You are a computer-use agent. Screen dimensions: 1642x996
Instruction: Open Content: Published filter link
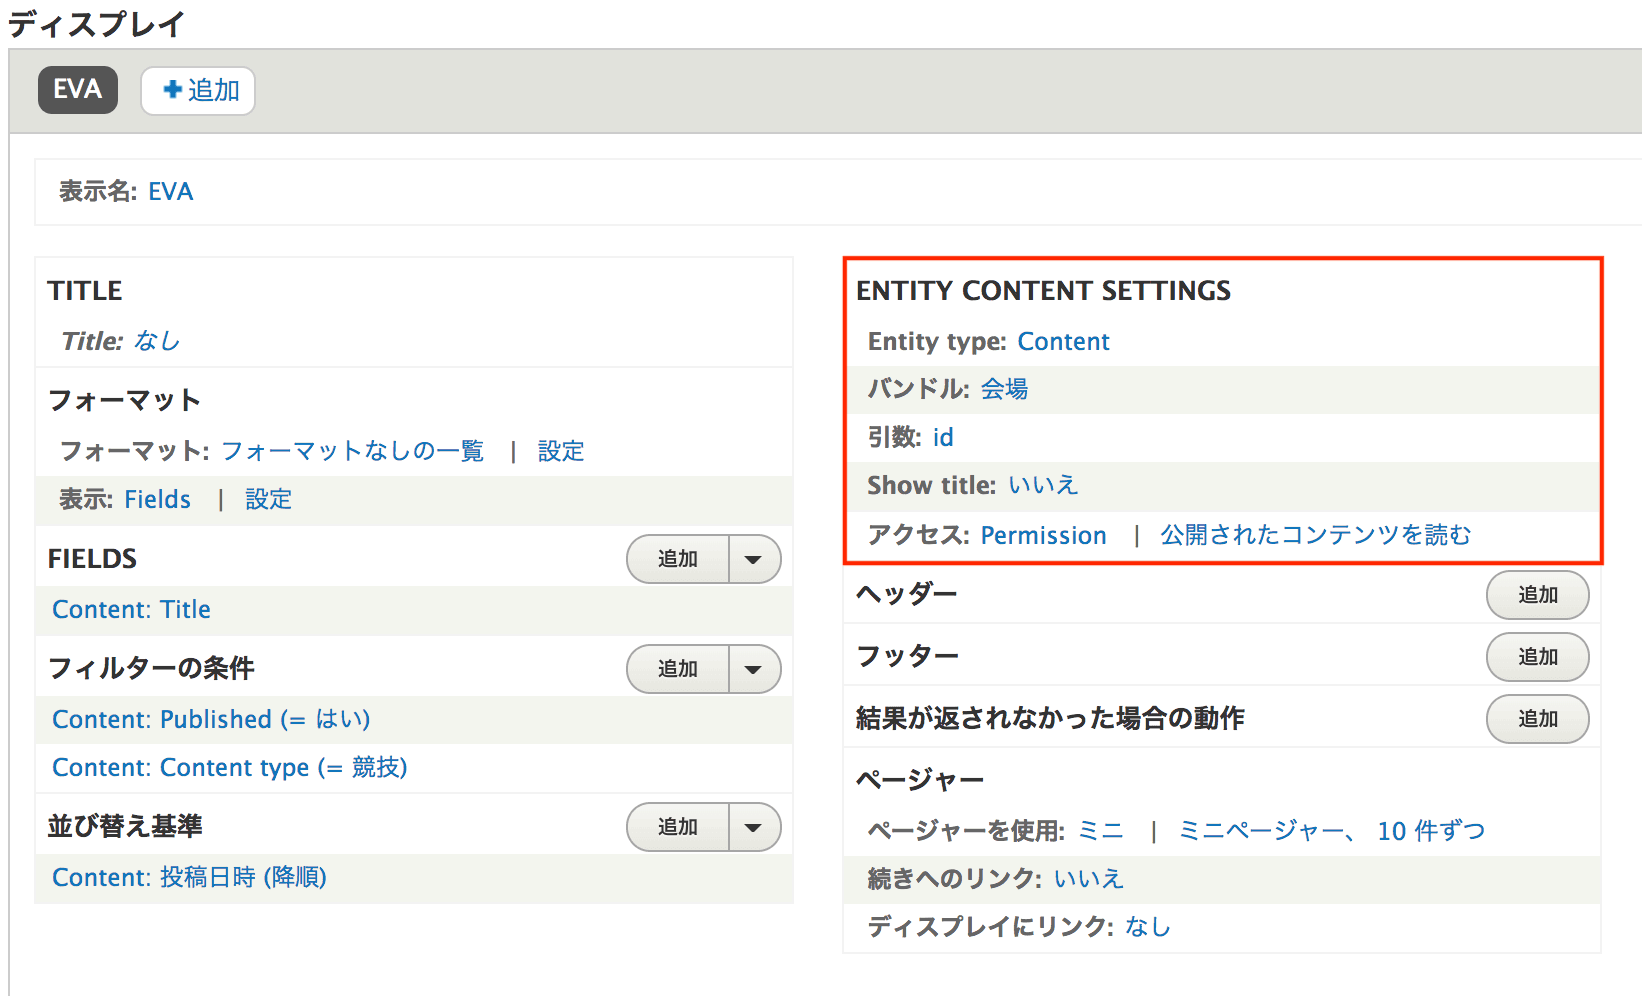tap(211, 720)
